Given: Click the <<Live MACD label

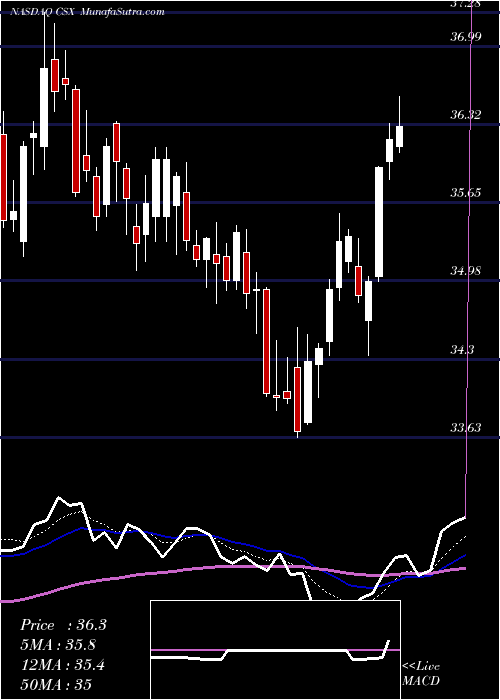Looking at the screenshot, I should click(x=421, y=674).
